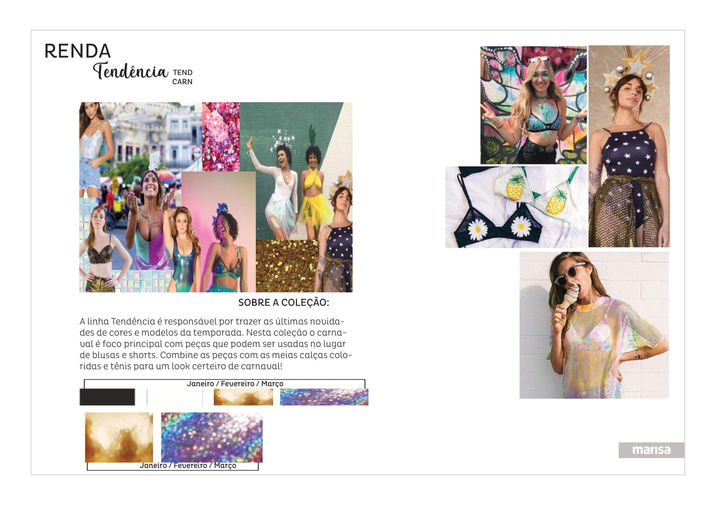The width and height of the screenshot is (715, 505).
Task: Open the carnival collage image
Action: click(216, 197)
